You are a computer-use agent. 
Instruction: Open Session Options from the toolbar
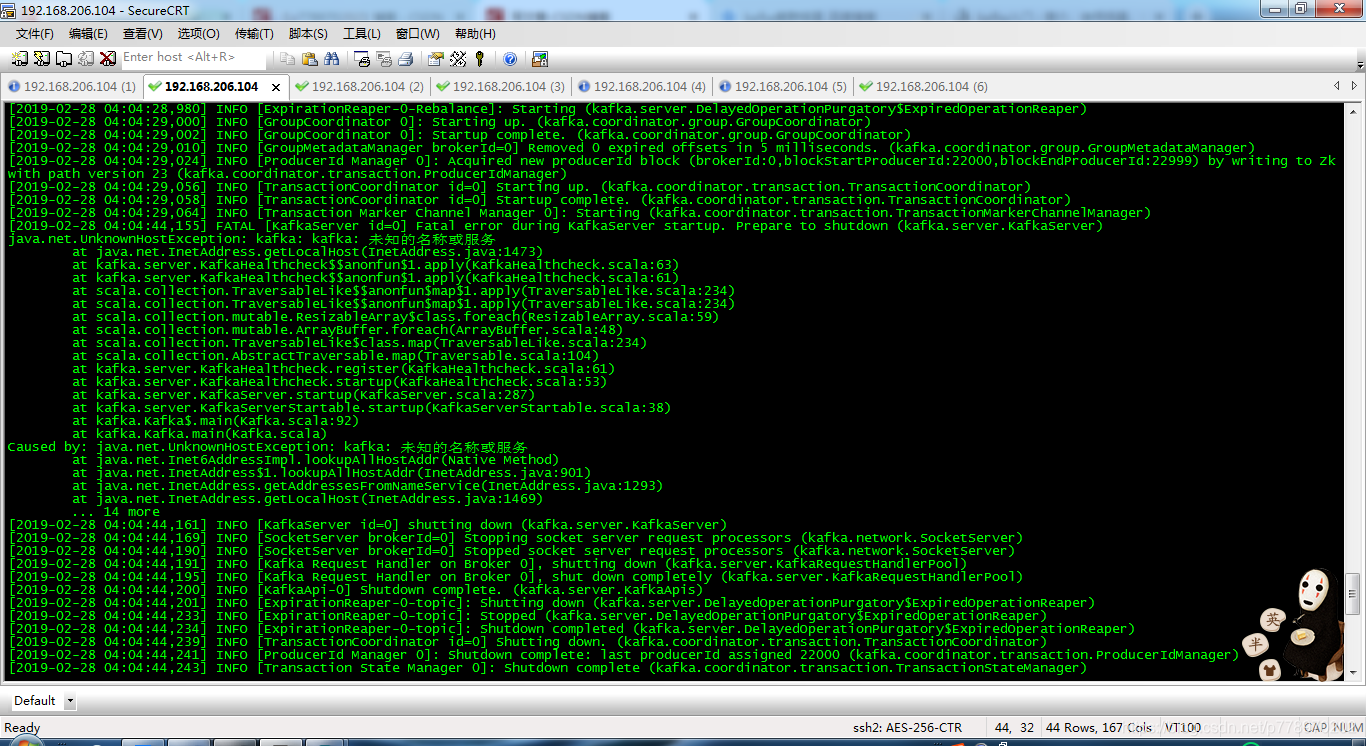(x=436, y=58)
